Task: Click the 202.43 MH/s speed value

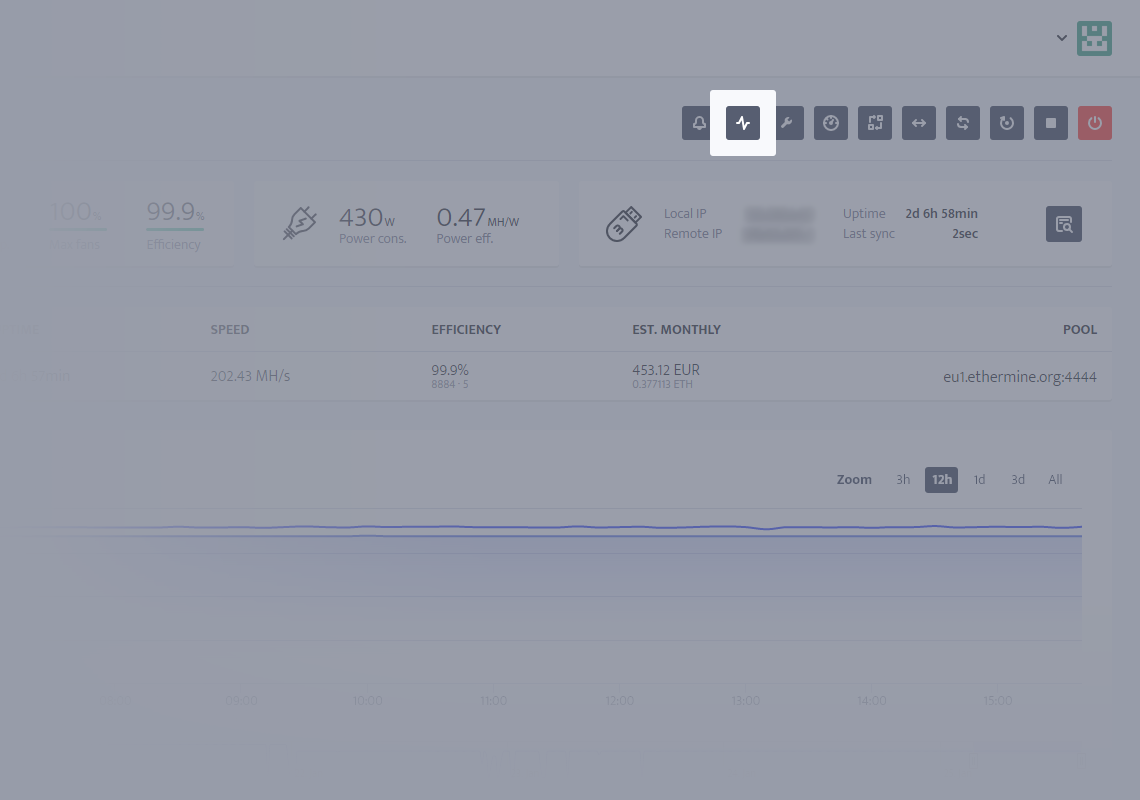Action: [250, 376]
